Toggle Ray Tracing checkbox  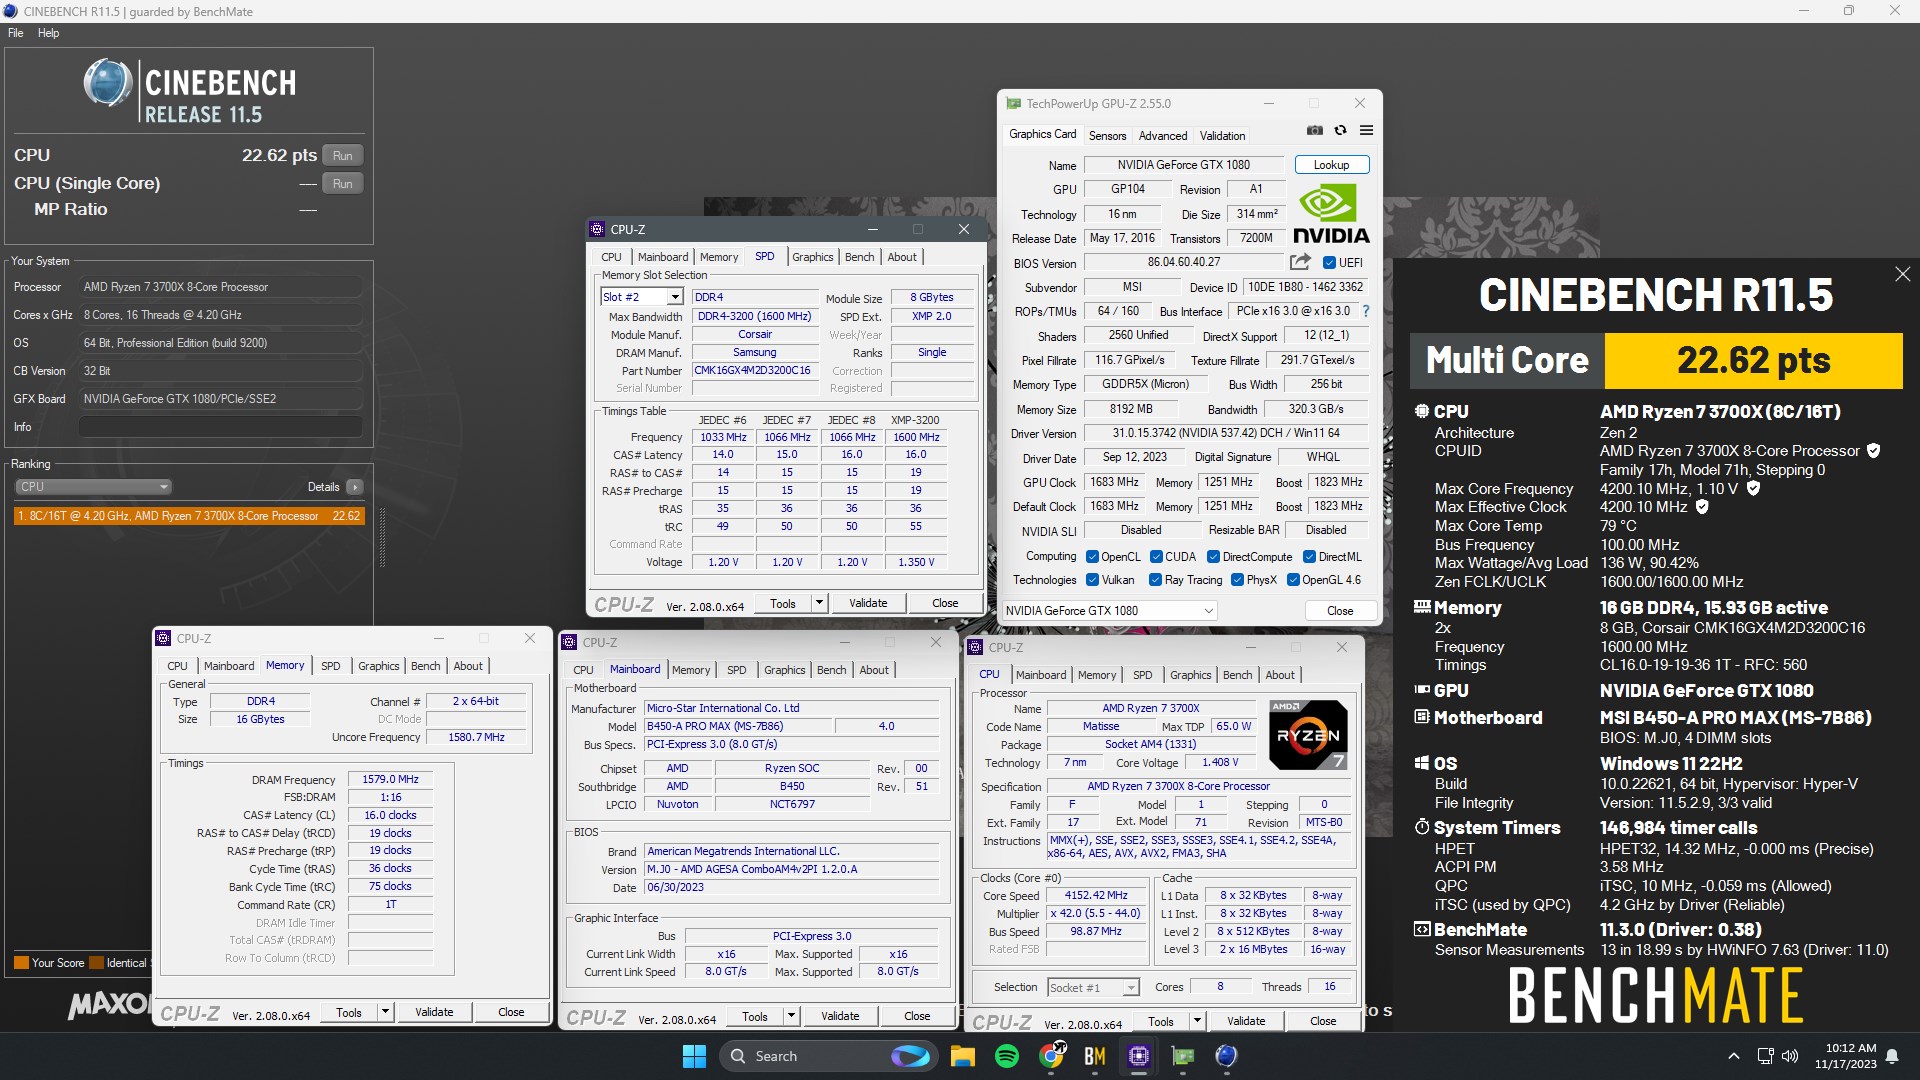tap(1155, 580)
